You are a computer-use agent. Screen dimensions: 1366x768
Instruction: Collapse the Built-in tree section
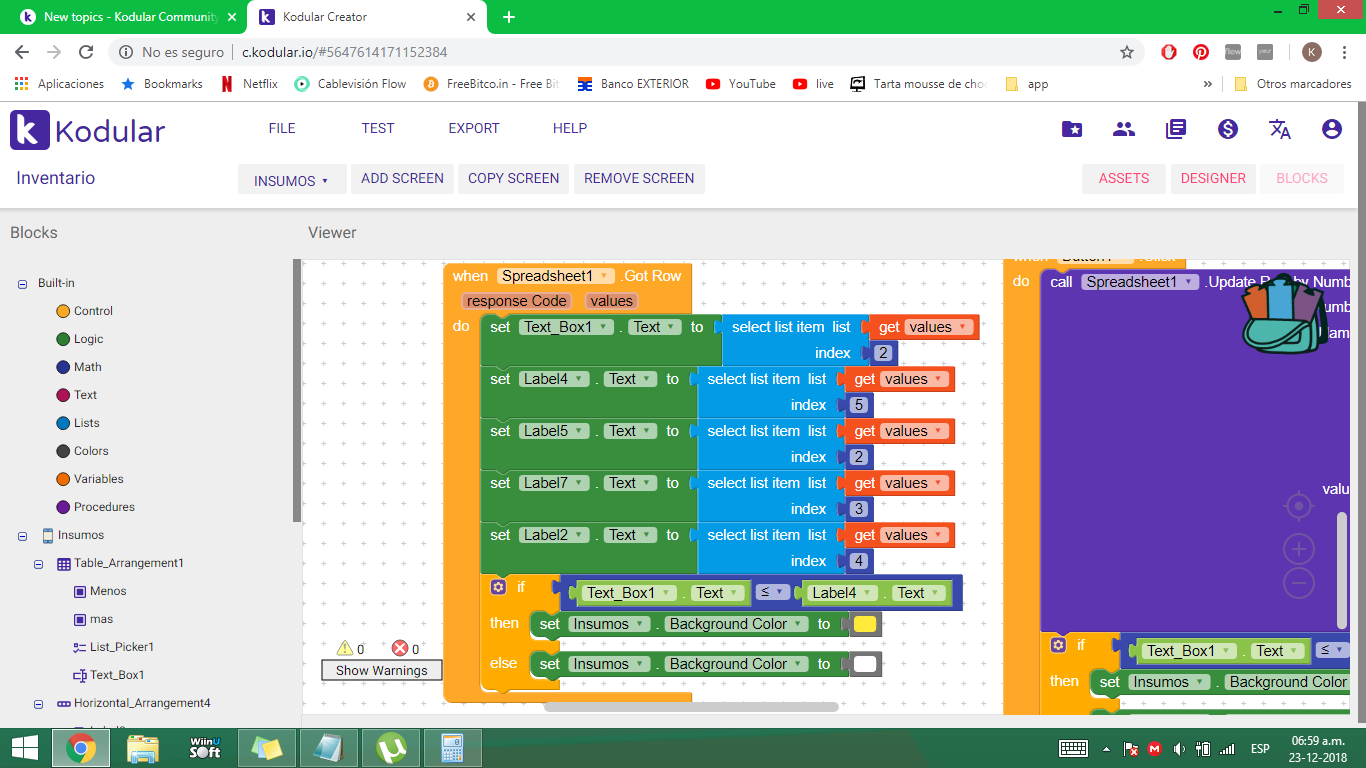coord(22,284)
